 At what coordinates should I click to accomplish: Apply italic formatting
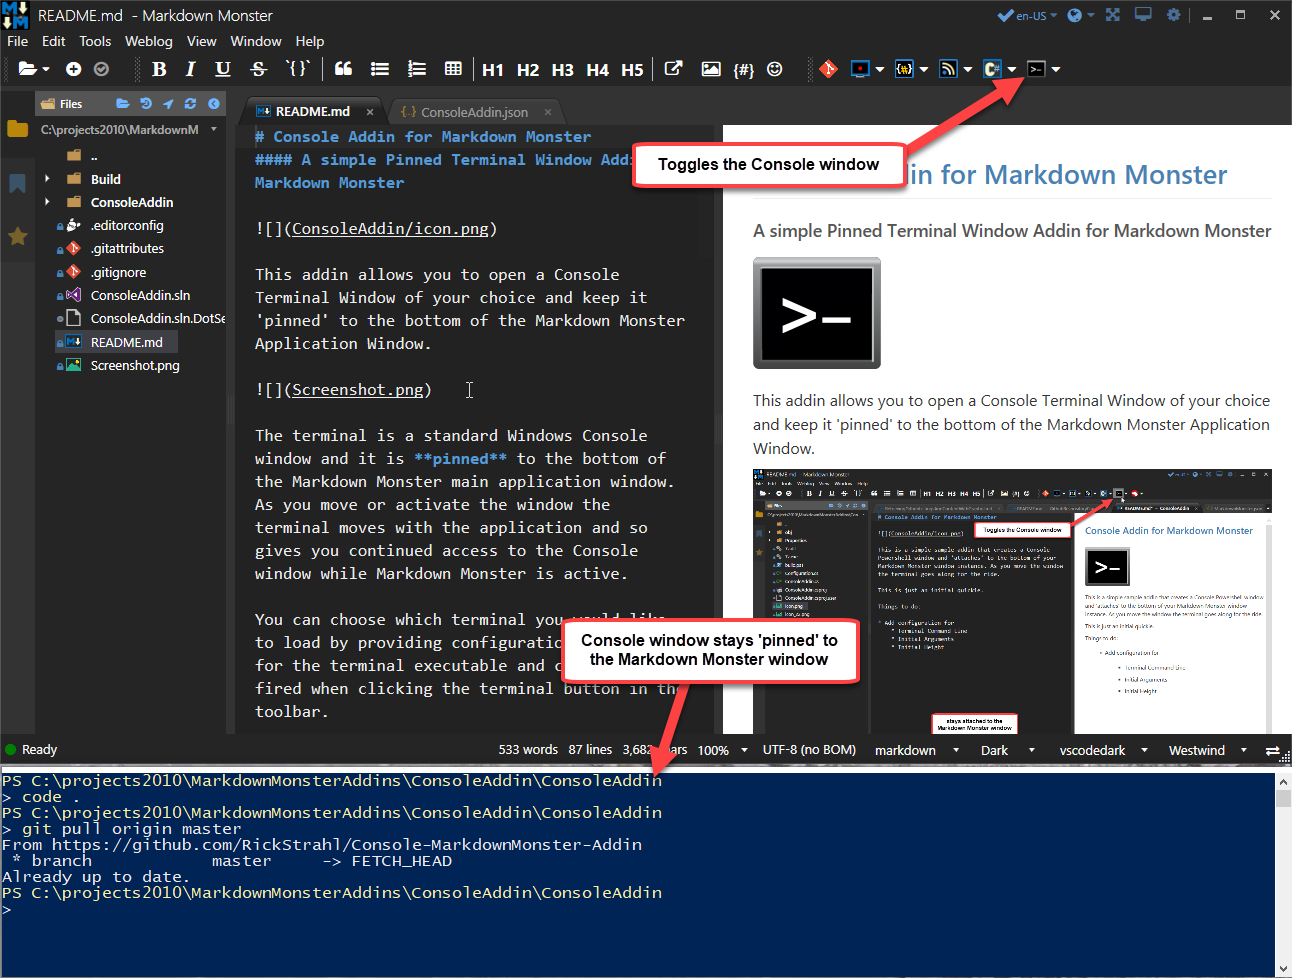coord(190,69)
